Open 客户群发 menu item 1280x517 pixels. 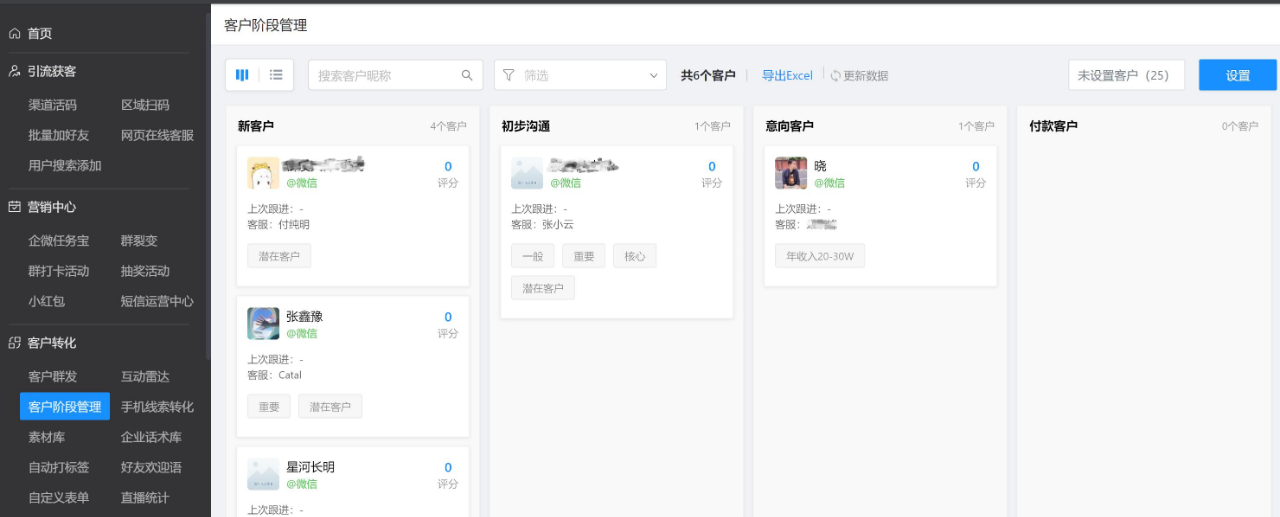click(52, 377)
